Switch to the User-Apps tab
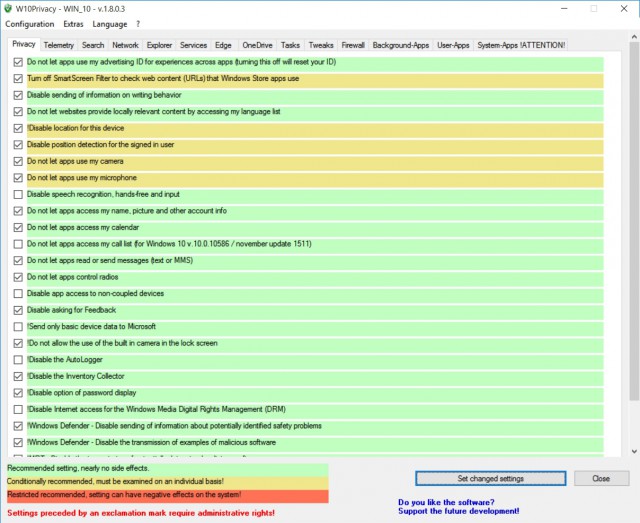Image resolution: width=640 pixels, height=523 pixels. click(453, 45)
